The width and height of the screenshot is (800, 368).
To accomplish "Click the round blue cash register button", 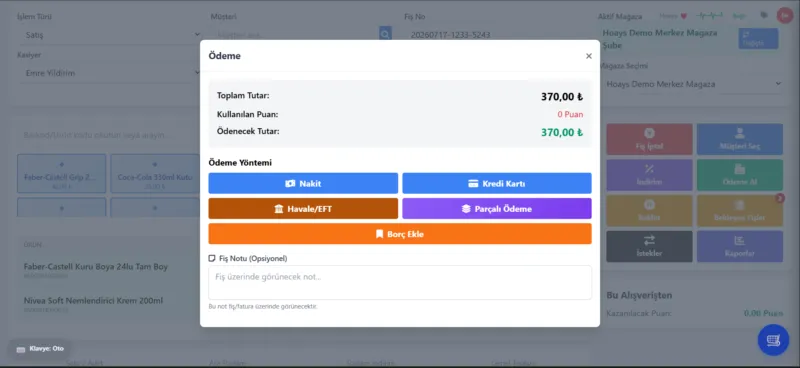I will (773, 340).
